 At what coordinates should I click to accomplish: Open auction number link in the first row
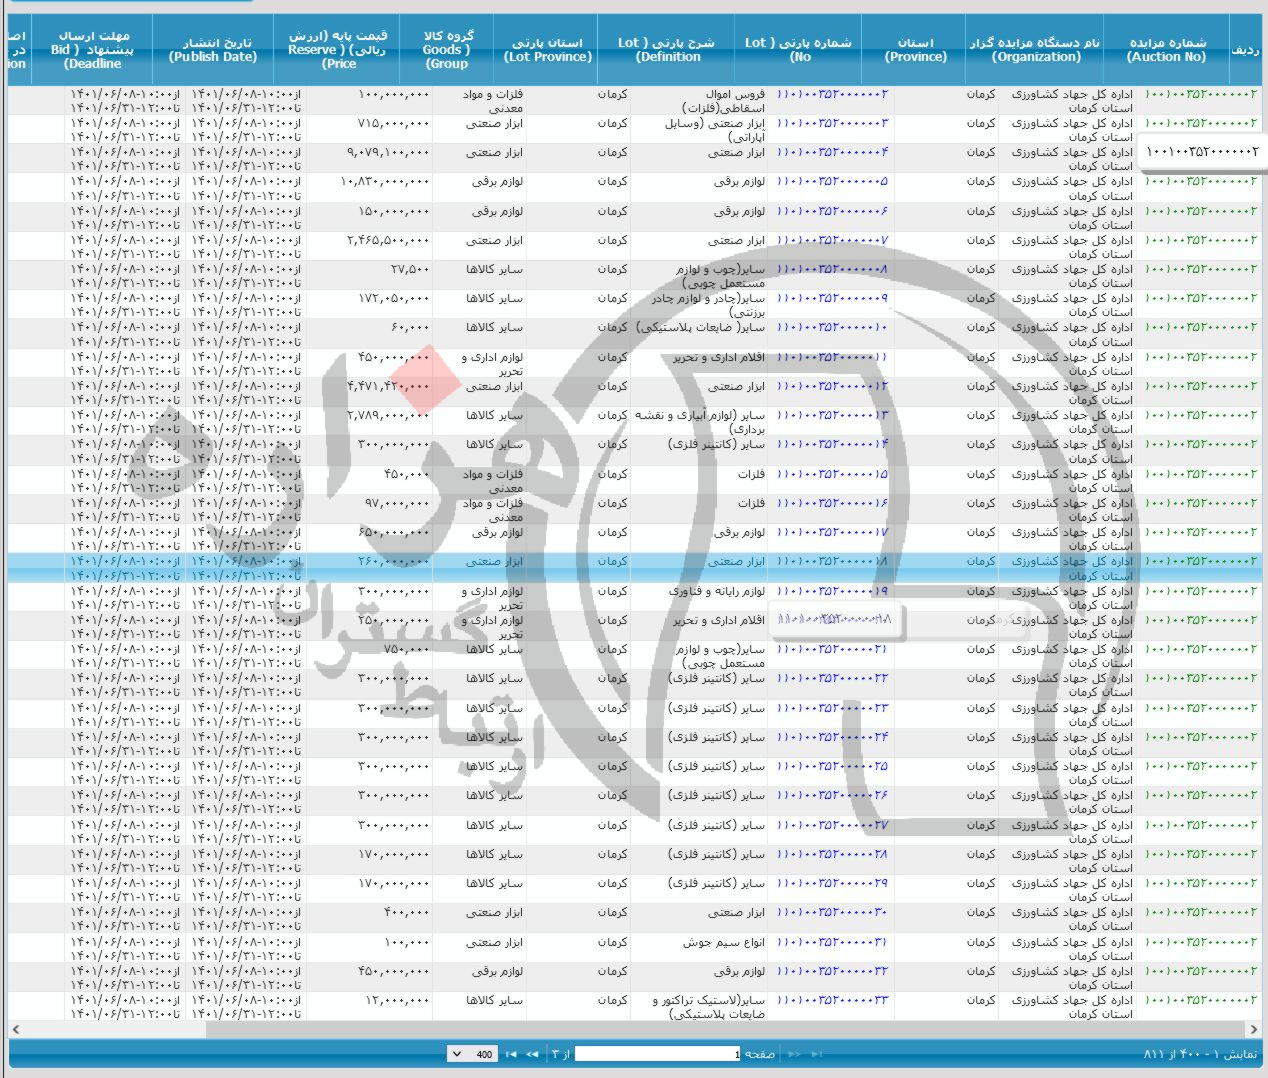click(x=1200, y=94)
